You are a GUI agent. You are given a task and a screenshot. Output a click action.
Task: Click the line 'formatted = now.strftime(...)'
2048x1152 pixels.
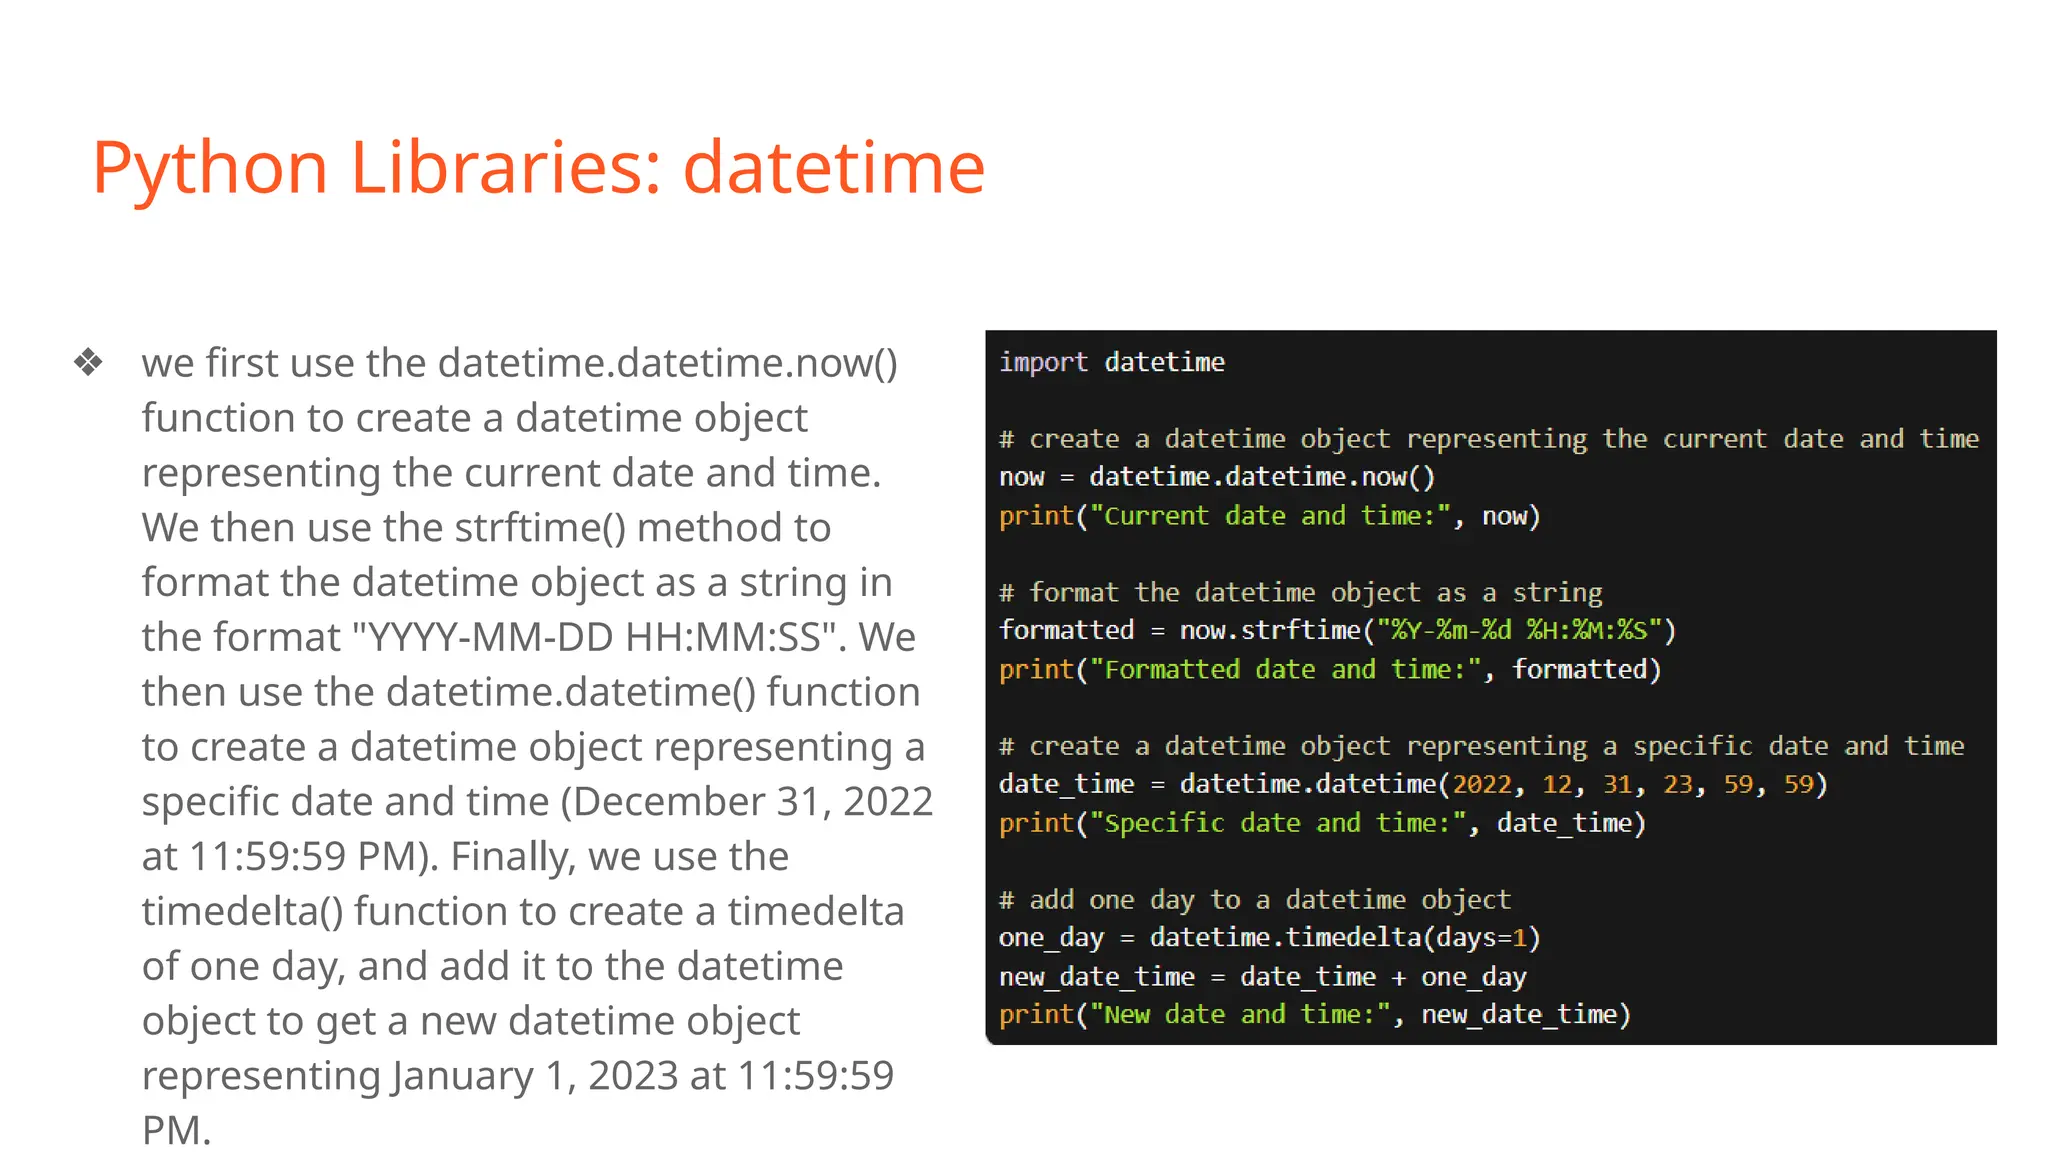[1338, 630]
